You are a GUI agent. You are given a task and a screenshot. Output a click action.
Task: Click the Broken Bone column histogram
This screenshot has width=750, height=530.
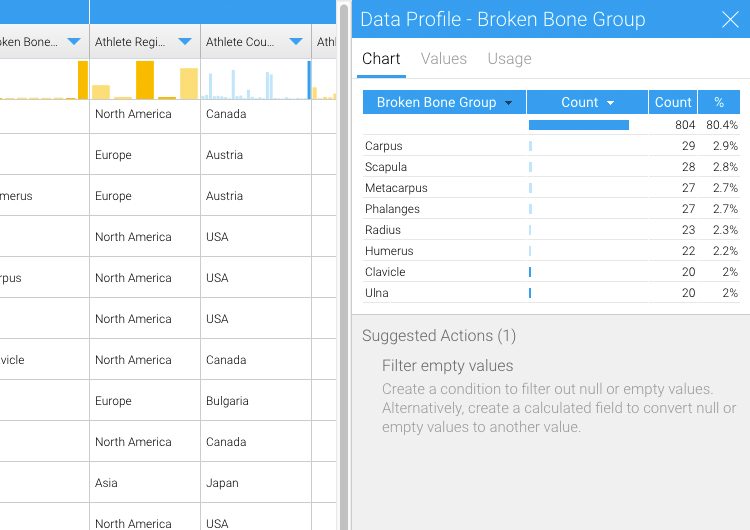(44, 79)
